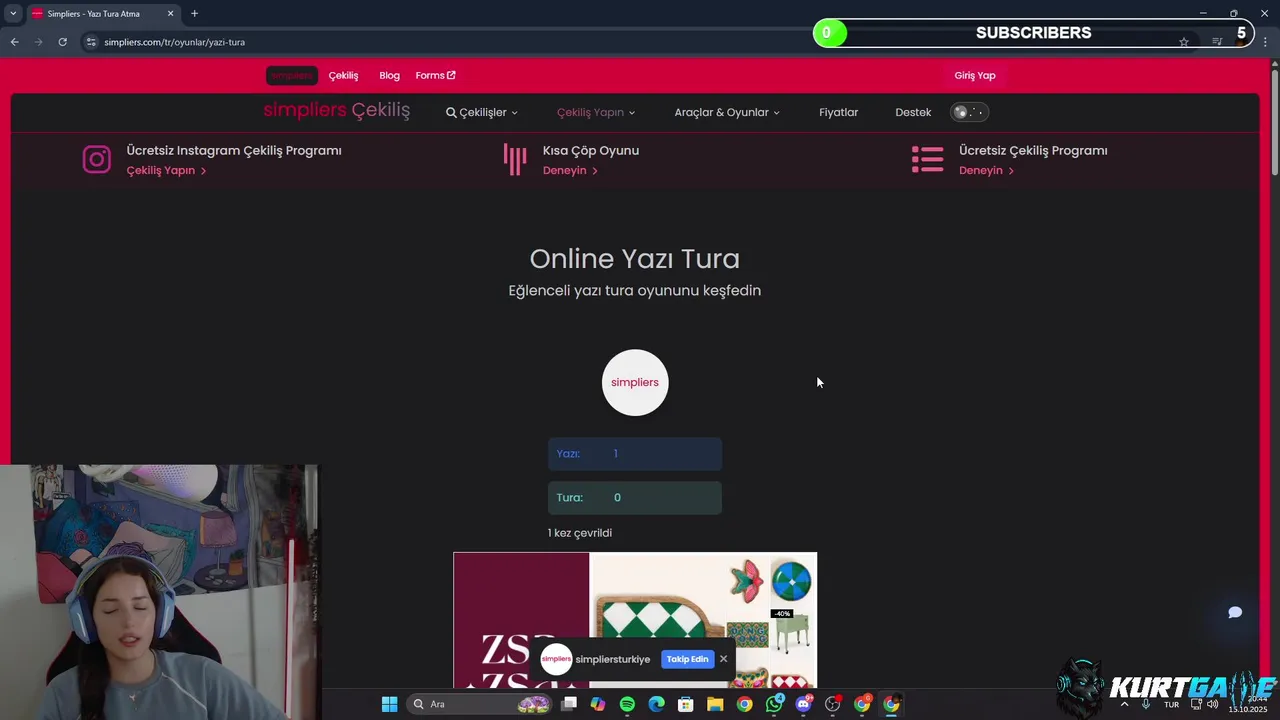Open network status icon in system tray
The image size is (1280, 720).
pos(1196,704)
